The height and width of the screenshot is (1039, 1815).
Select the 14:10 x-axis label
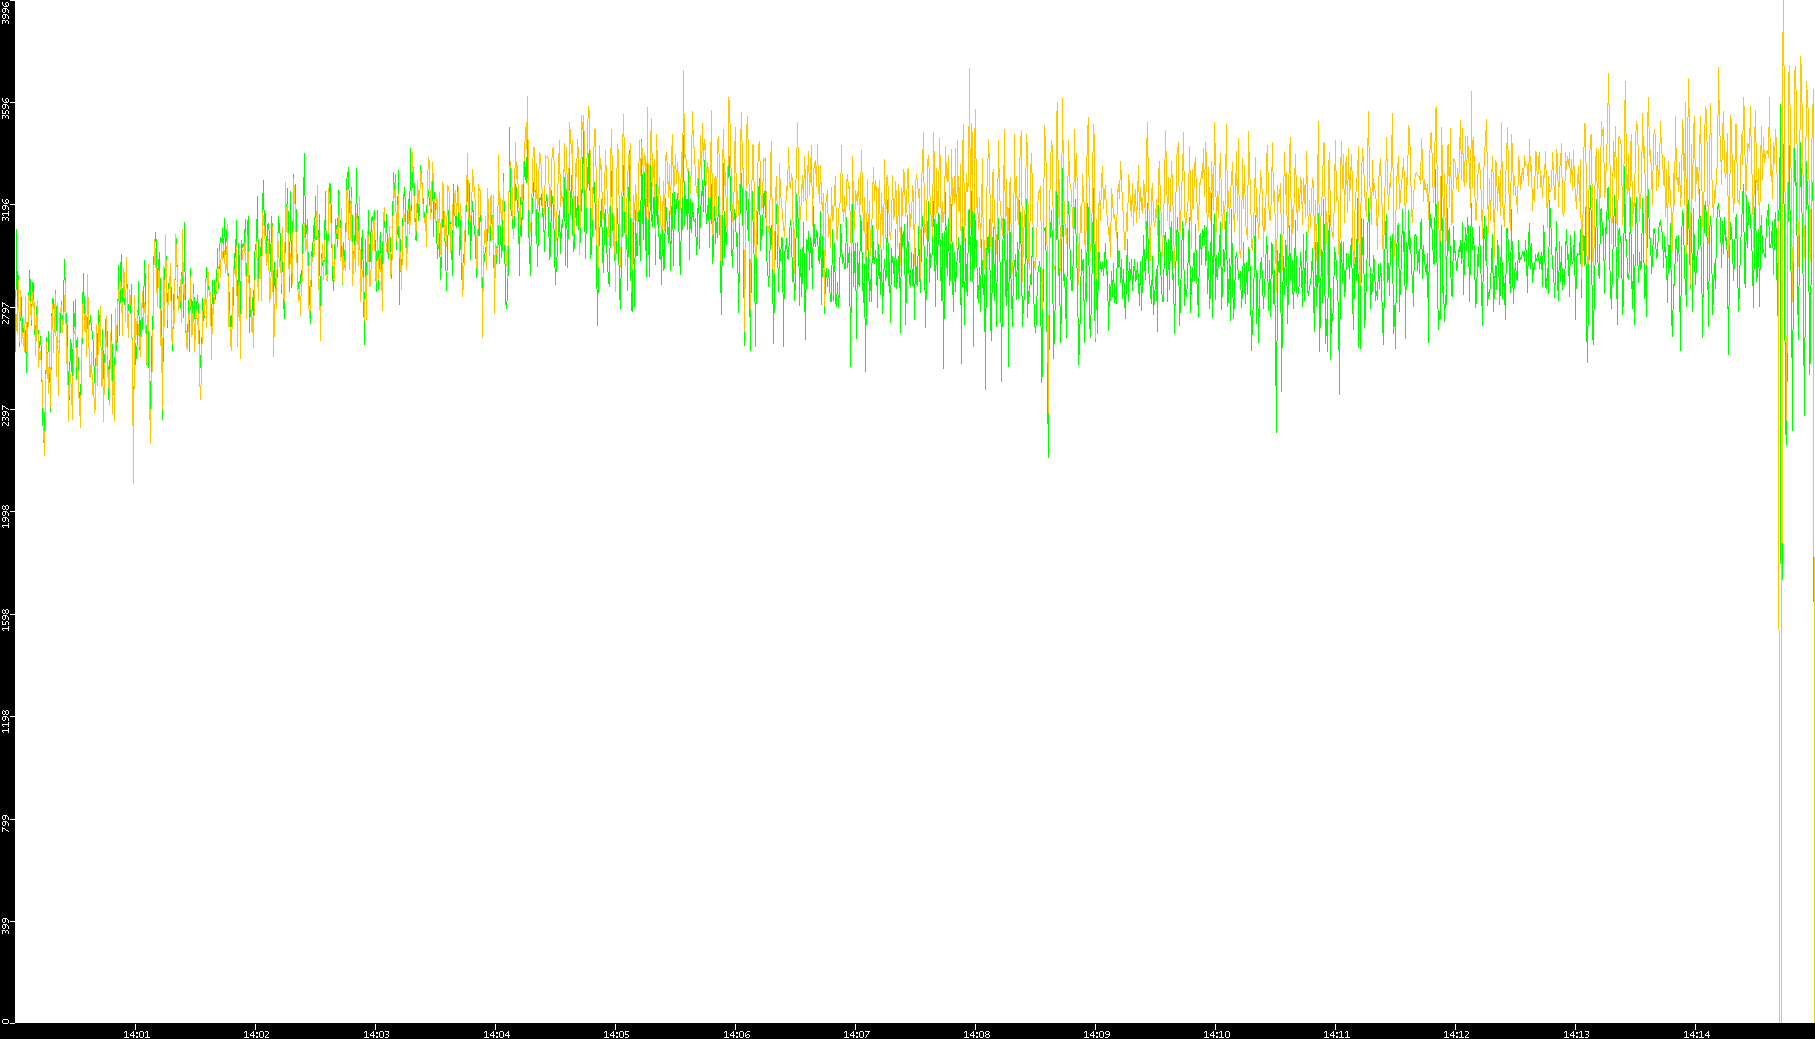(1216, 1034)
